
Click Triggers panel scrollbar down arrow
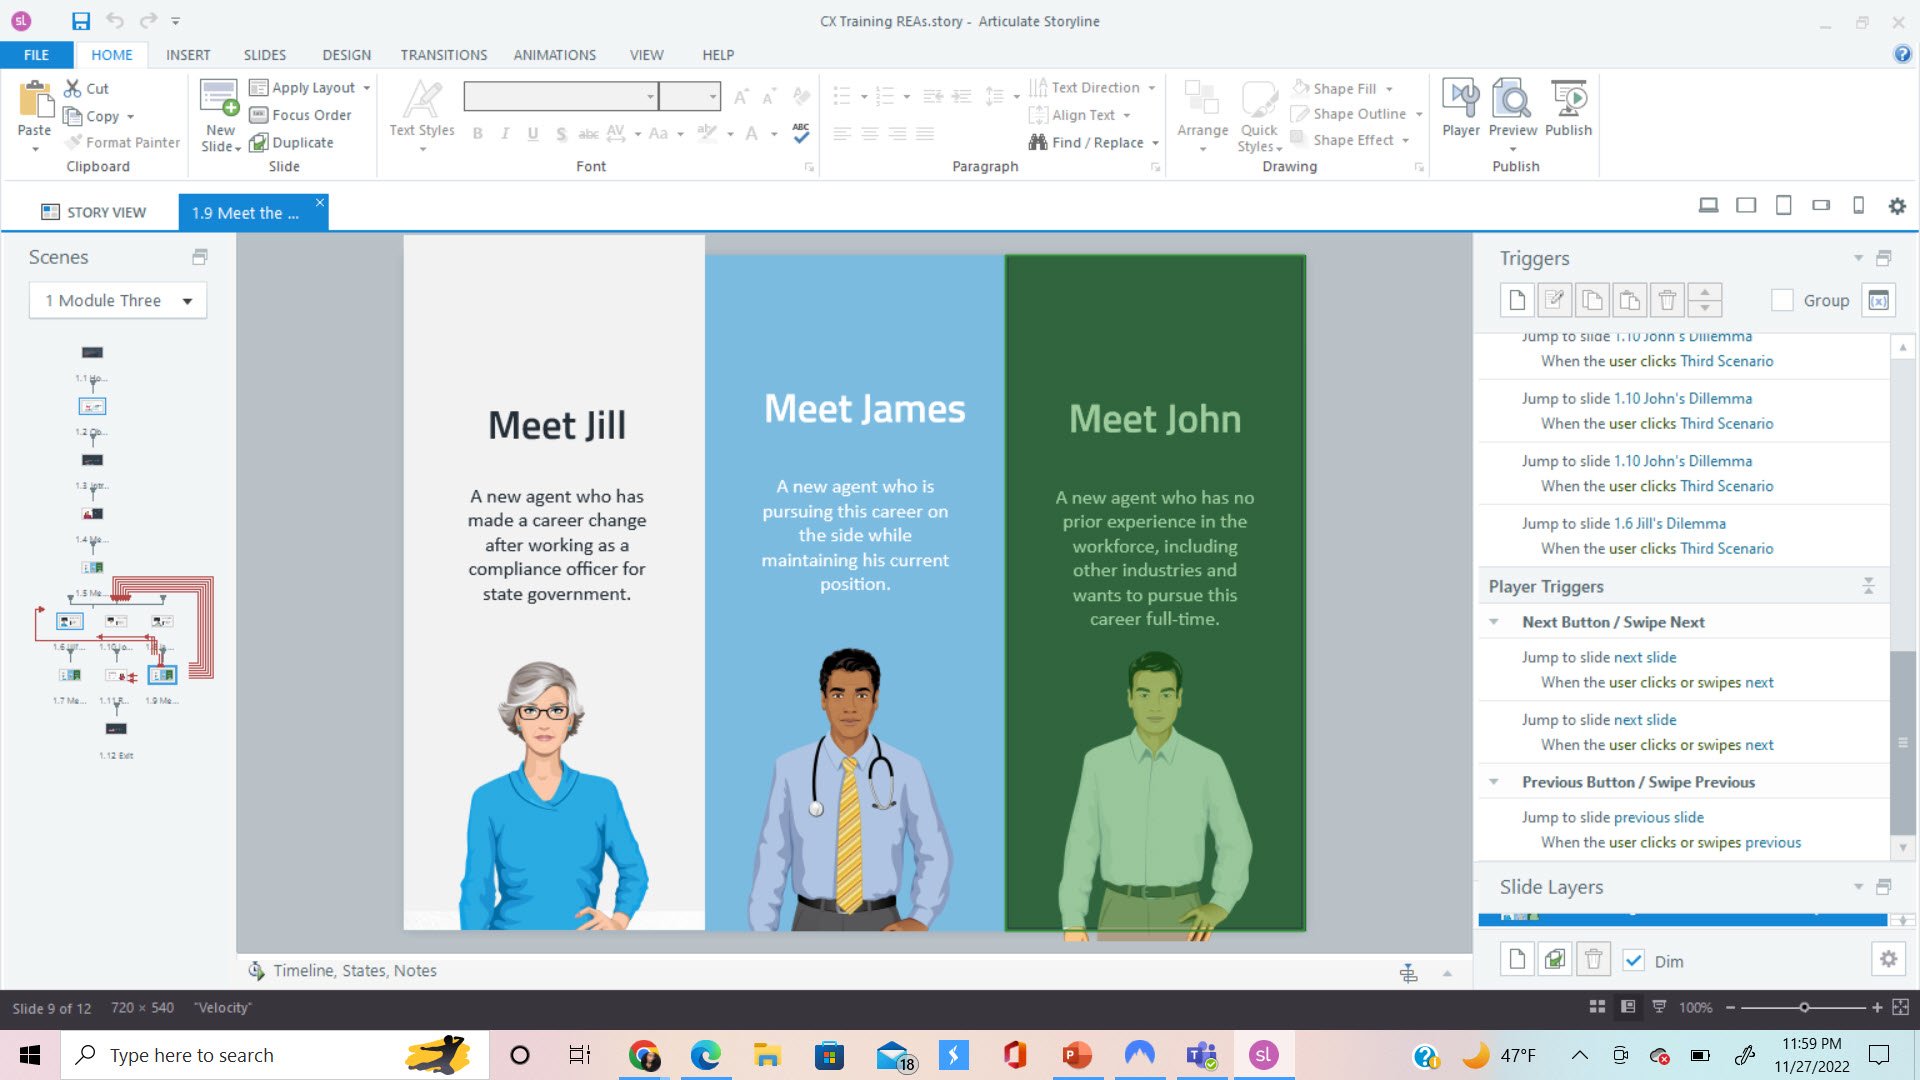click(x=1902, y=847)
